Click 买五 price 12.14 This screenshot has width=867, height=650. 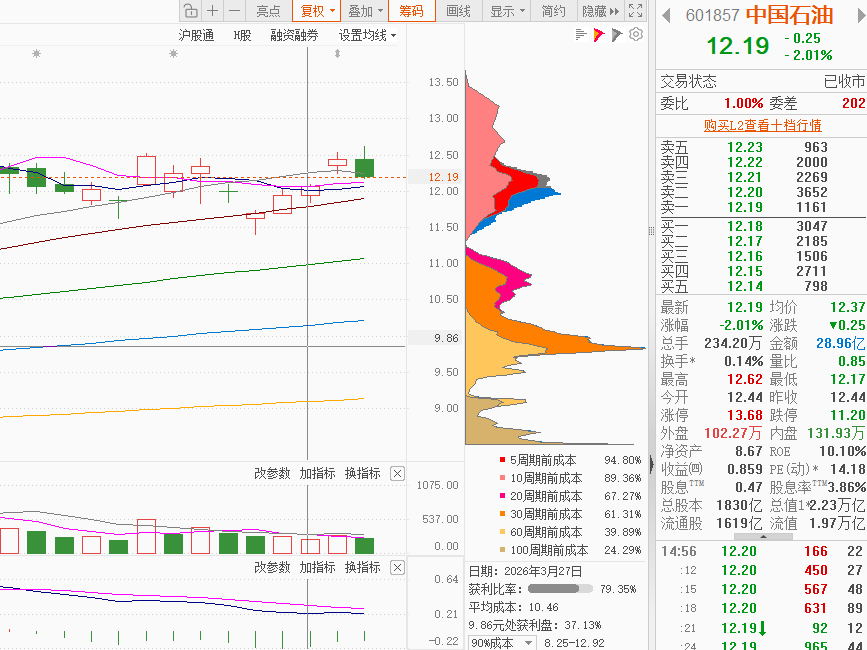[x=744, y=286]
